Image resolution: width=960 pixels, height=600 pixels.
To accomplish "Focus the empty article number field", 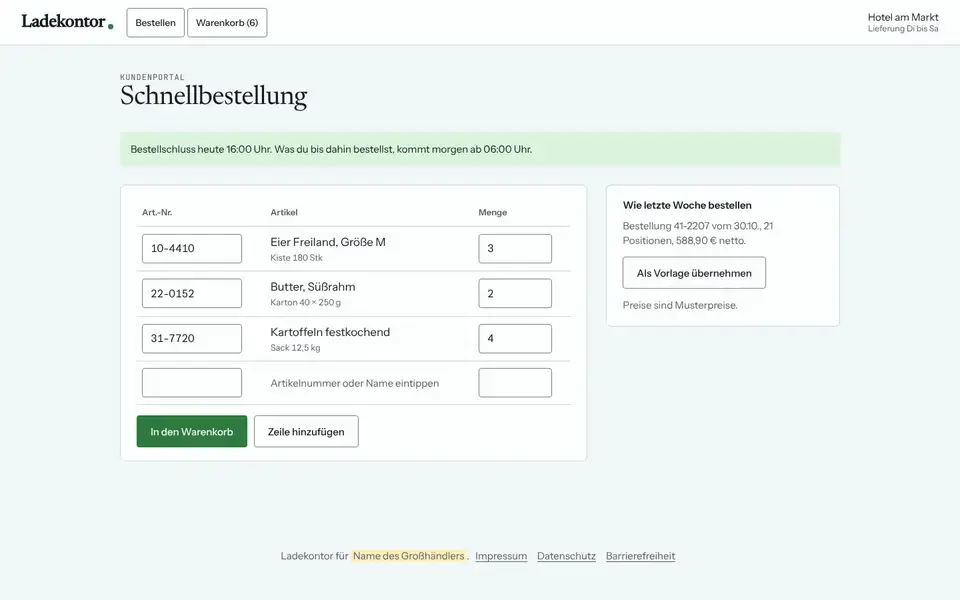I will click(192, 383).
